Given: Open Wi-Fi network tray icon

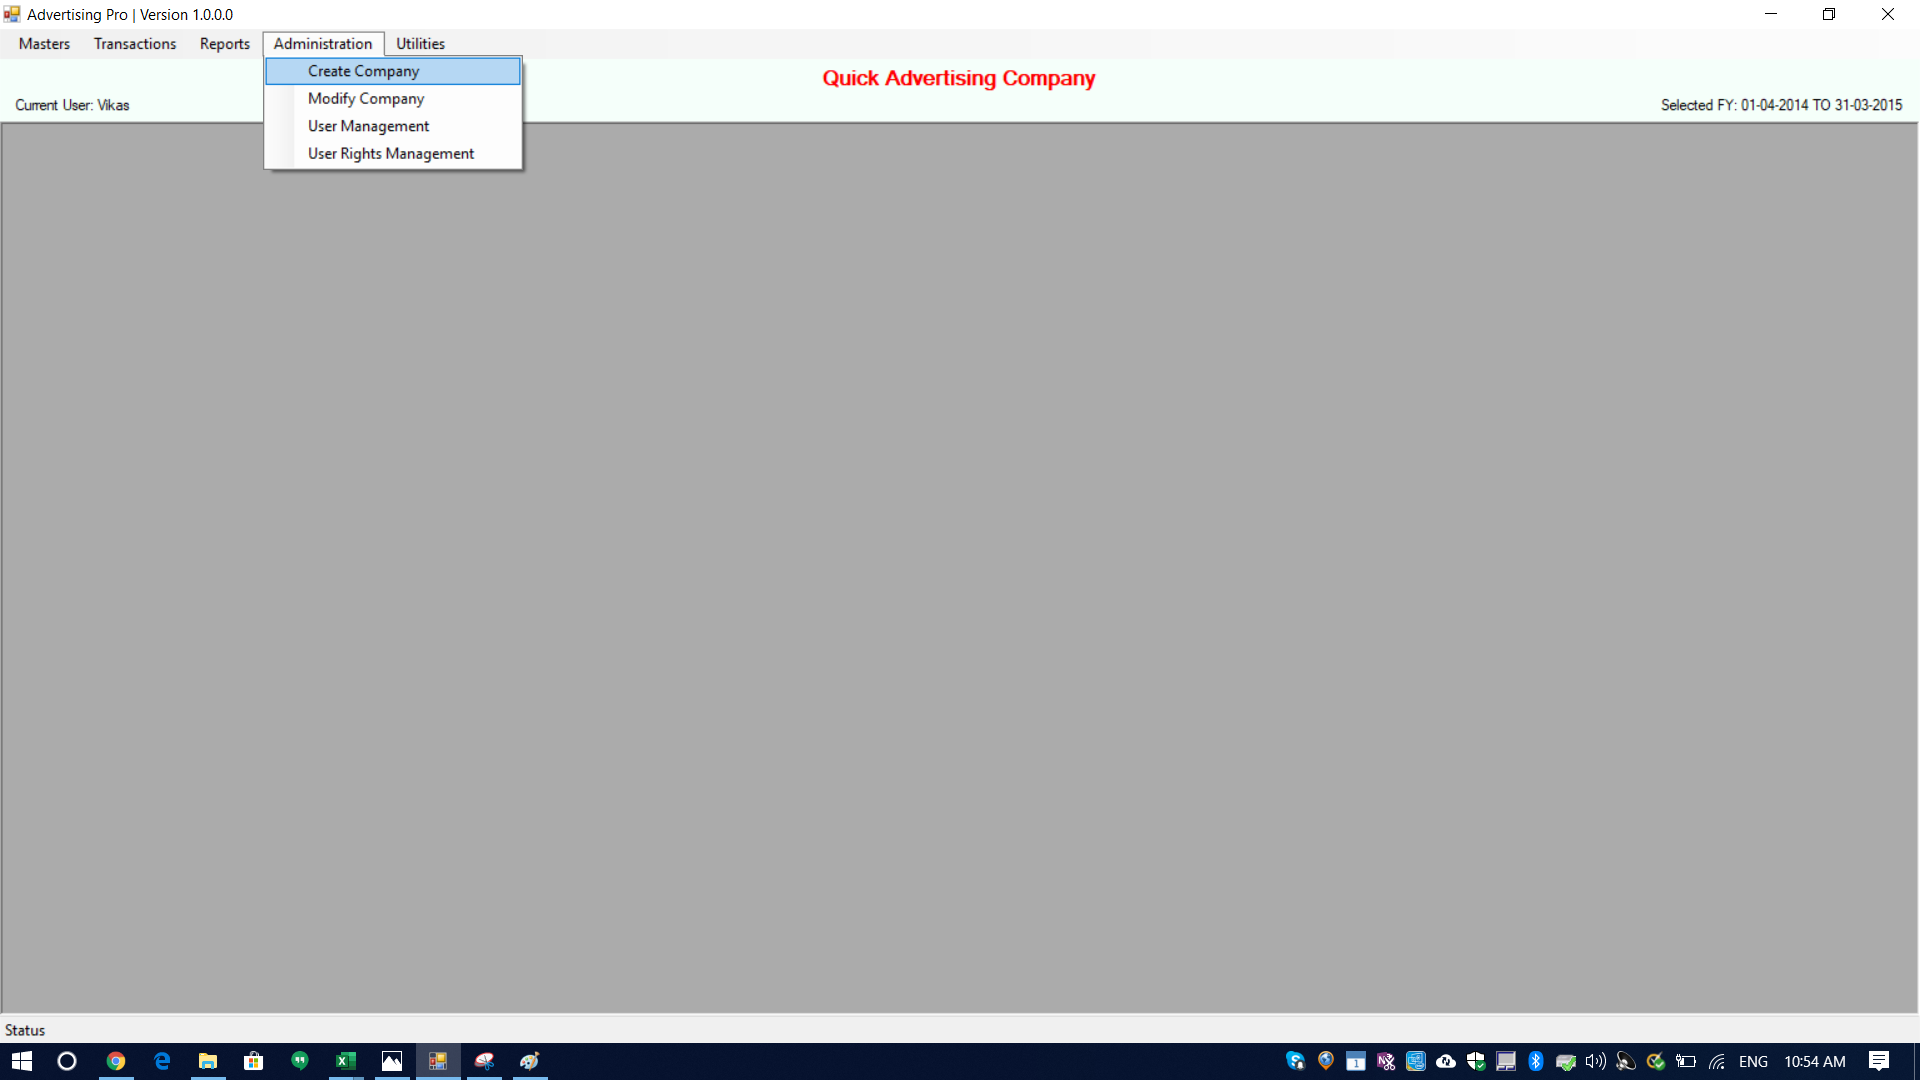Looking at the screenshot, I should [x=1717, y=1061].
